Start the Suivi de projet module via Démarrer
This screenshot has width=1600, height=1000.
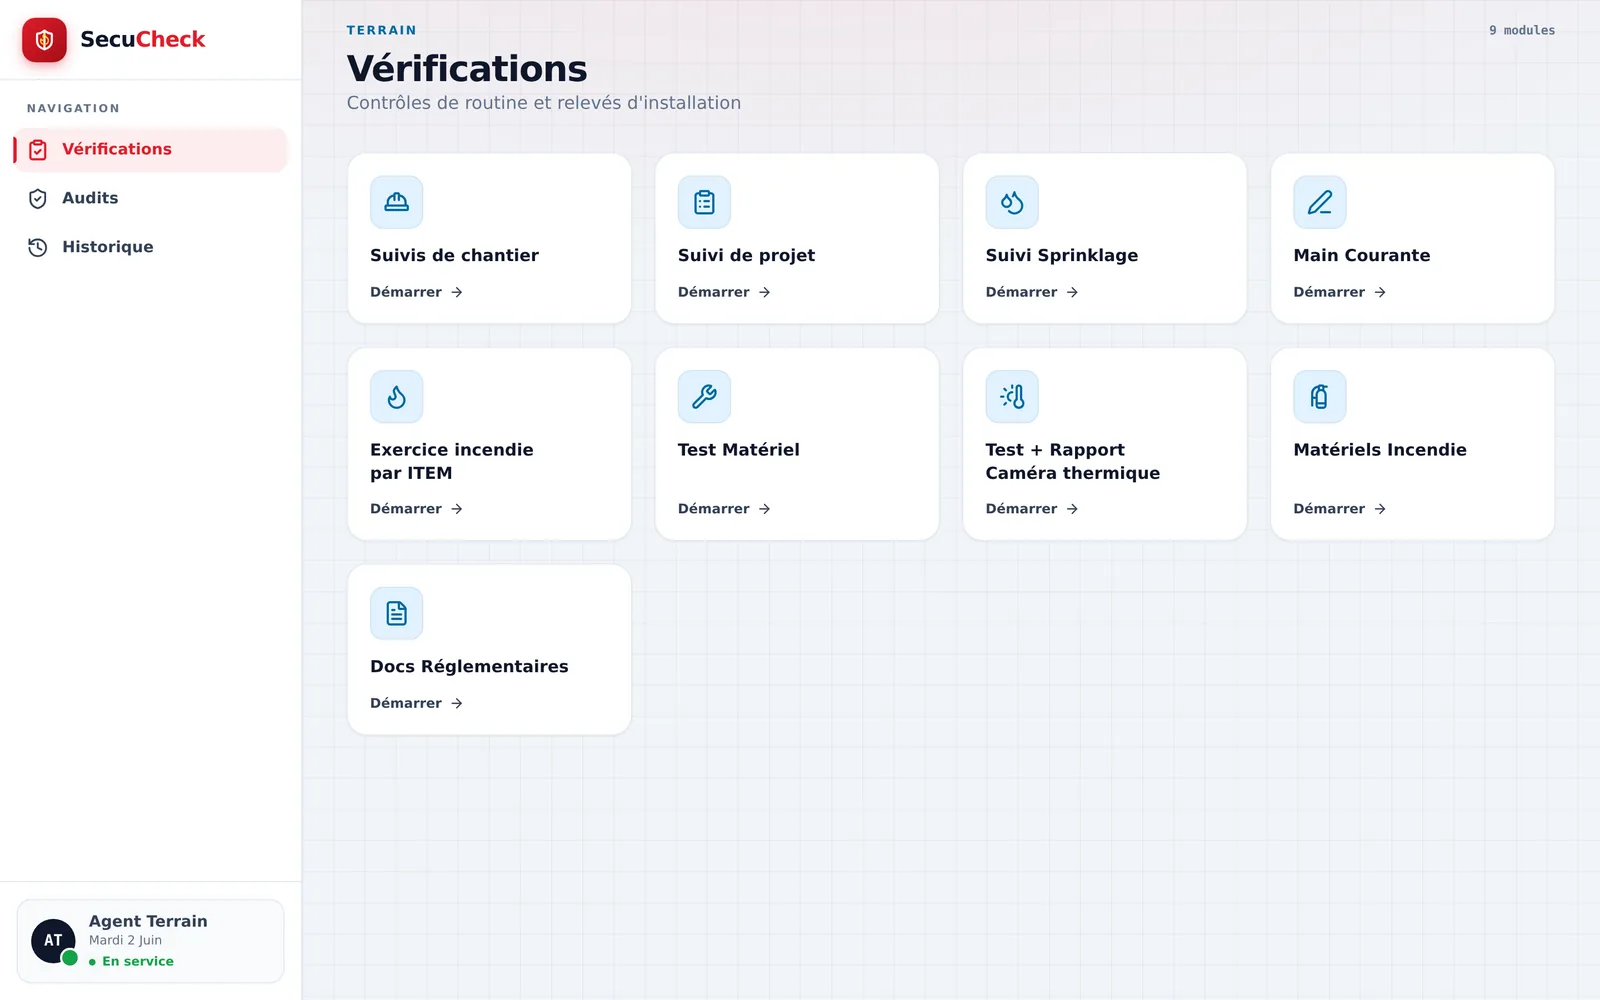(724, 292)
